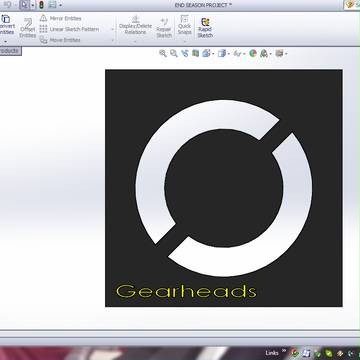360x360 pixels.
Task: Click the Apply Scene icon
Action: click(264, 53)
